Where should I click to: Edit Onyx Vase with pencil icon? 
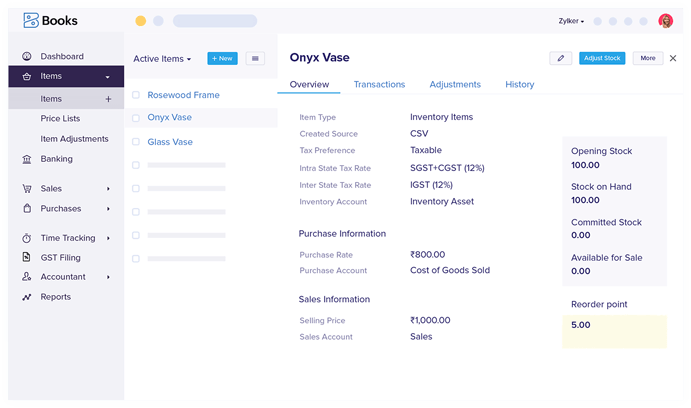[x=561, y=58]
